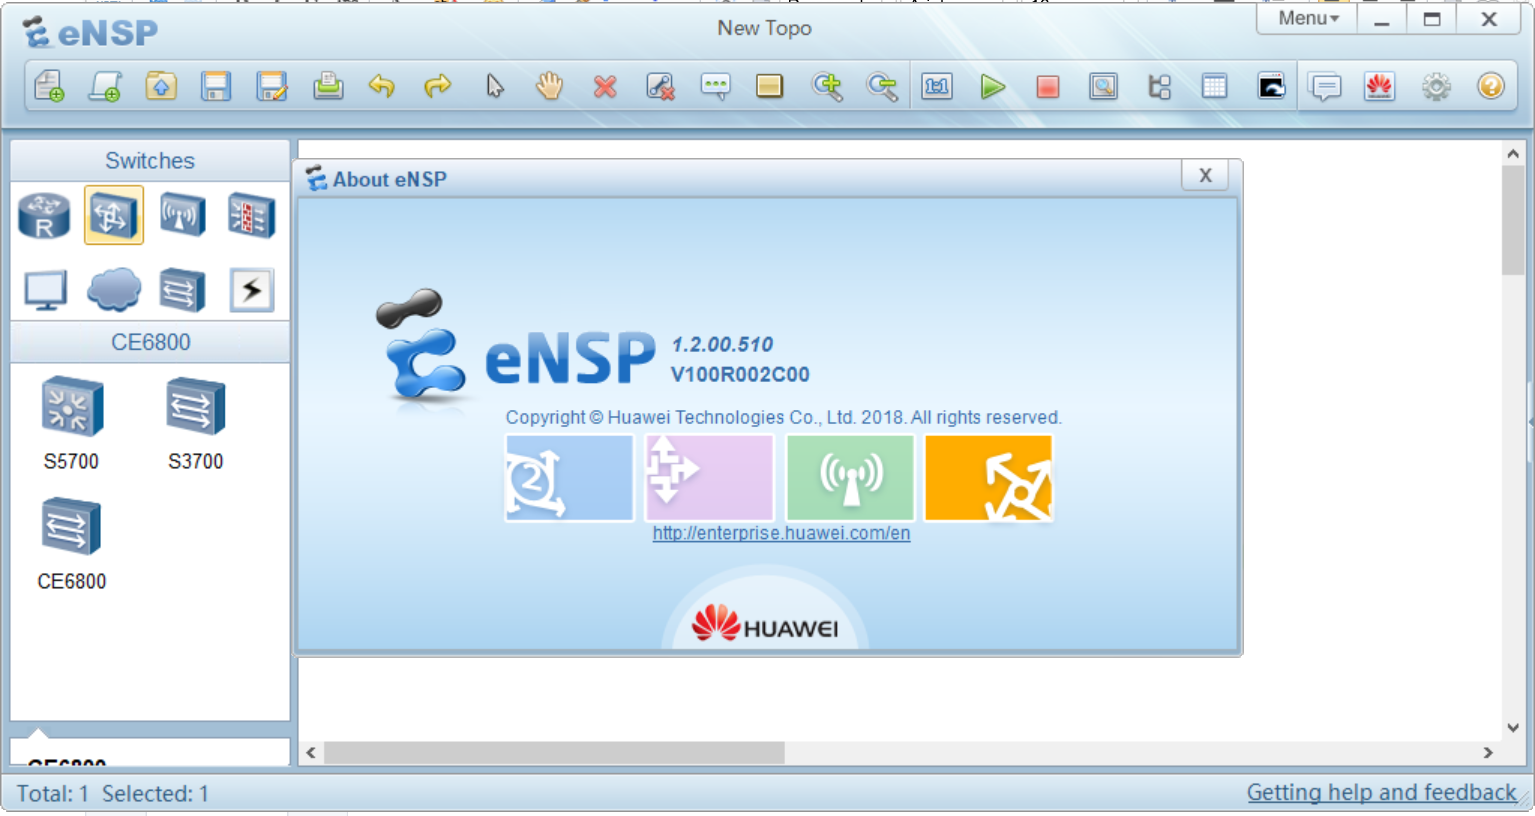
Task: Click the 'Total: 1 Selected: 1' status text
Action: coord(113,794)
